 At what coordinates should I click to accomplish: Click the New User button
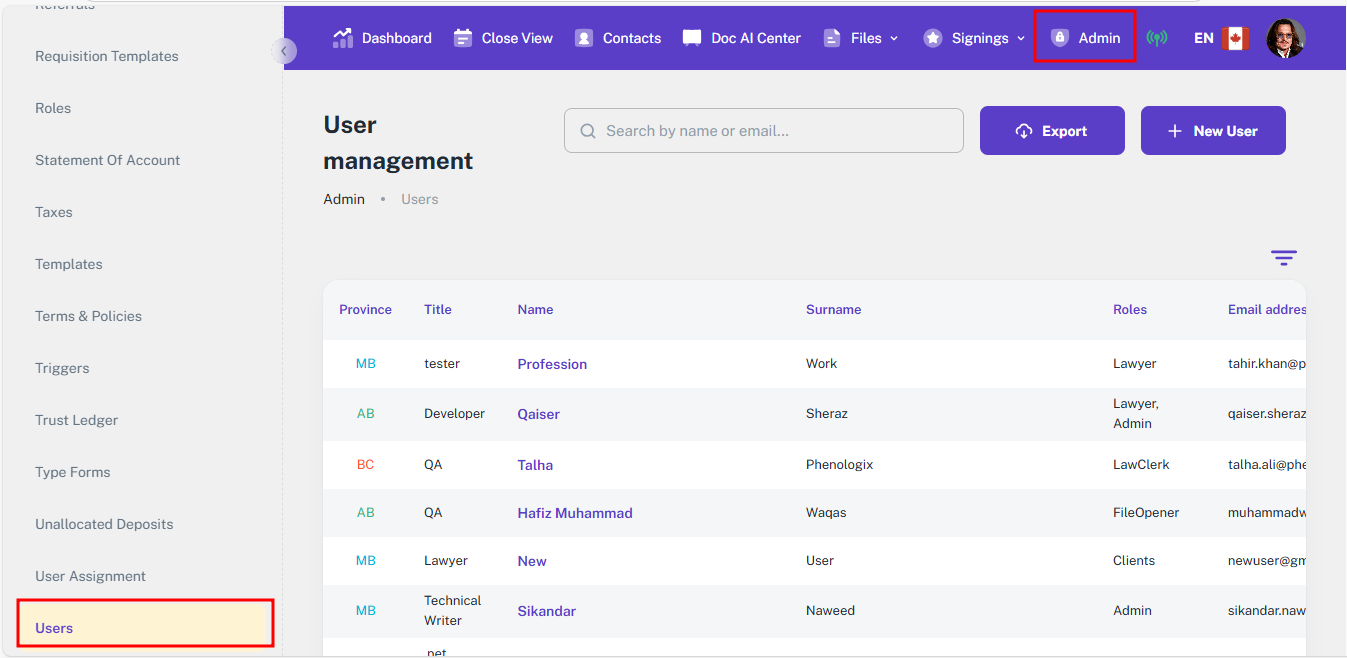(x=1213, y=131)
